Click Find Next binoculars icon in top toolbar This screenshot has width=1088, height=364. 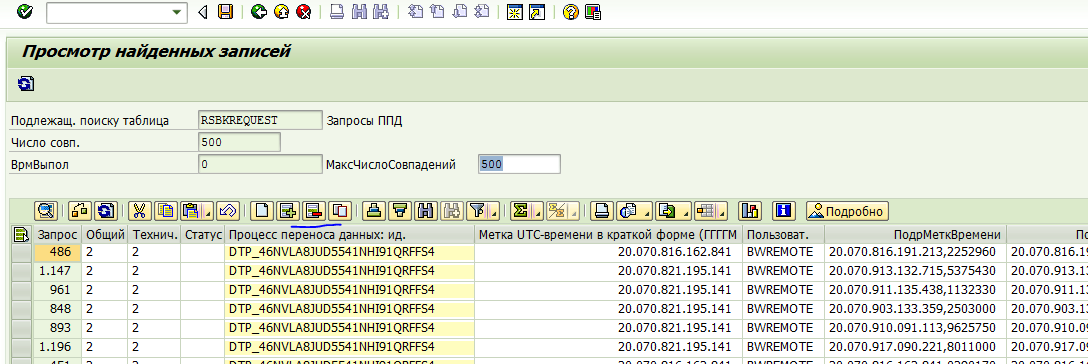(380, 12)
